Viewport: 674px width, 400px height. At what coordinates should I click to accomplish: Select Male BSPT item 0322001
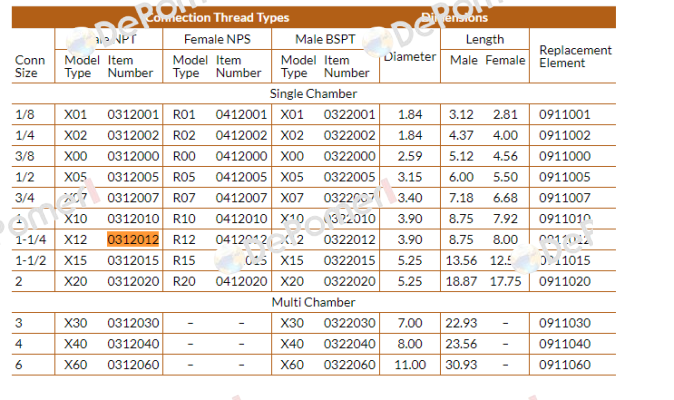pyautogui.click(x=349, y=115)
